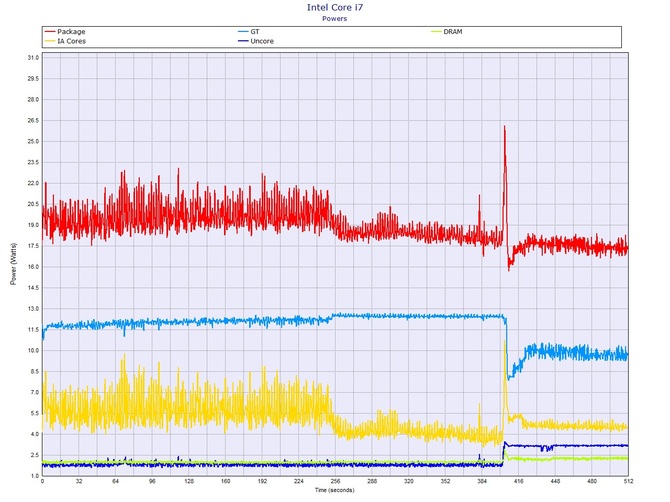Image resolution: width=670 pixels, height=502 pixels.
Task: Click the 11.5 y-axis tick value
Action: coord(33,330)
